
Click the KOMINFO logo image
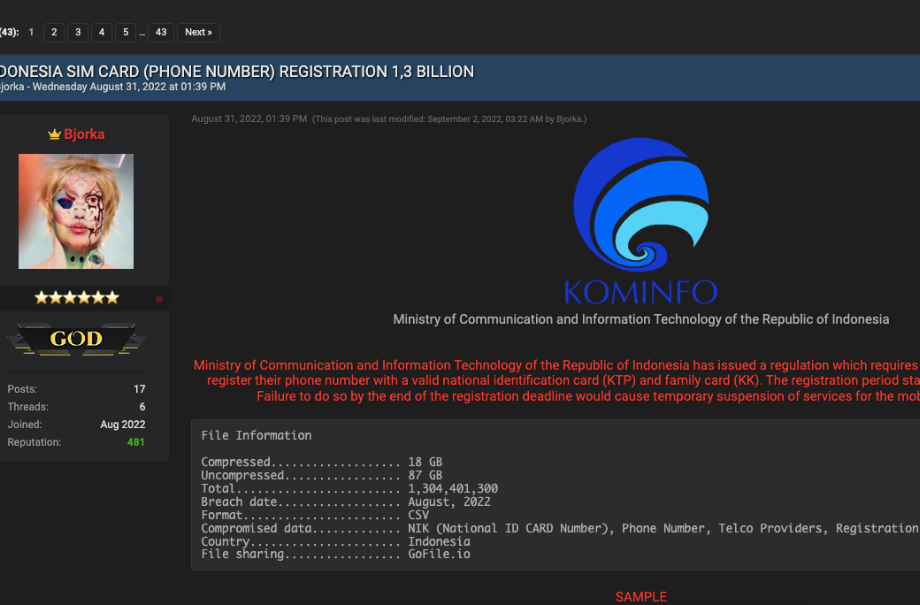point(641,221)
